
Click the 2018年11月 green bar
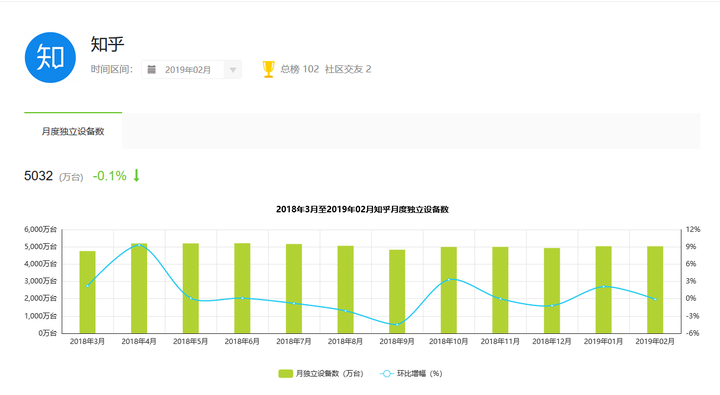point(501,290)
